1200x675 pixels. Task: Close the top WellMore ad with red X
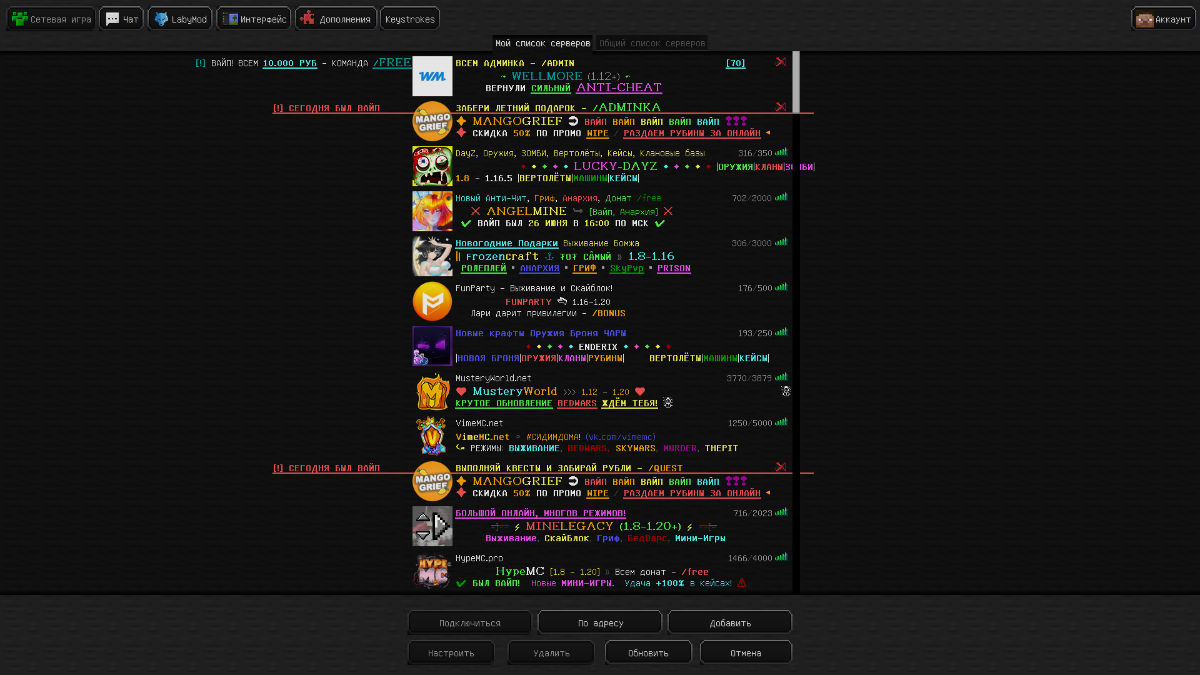[781, 62]
